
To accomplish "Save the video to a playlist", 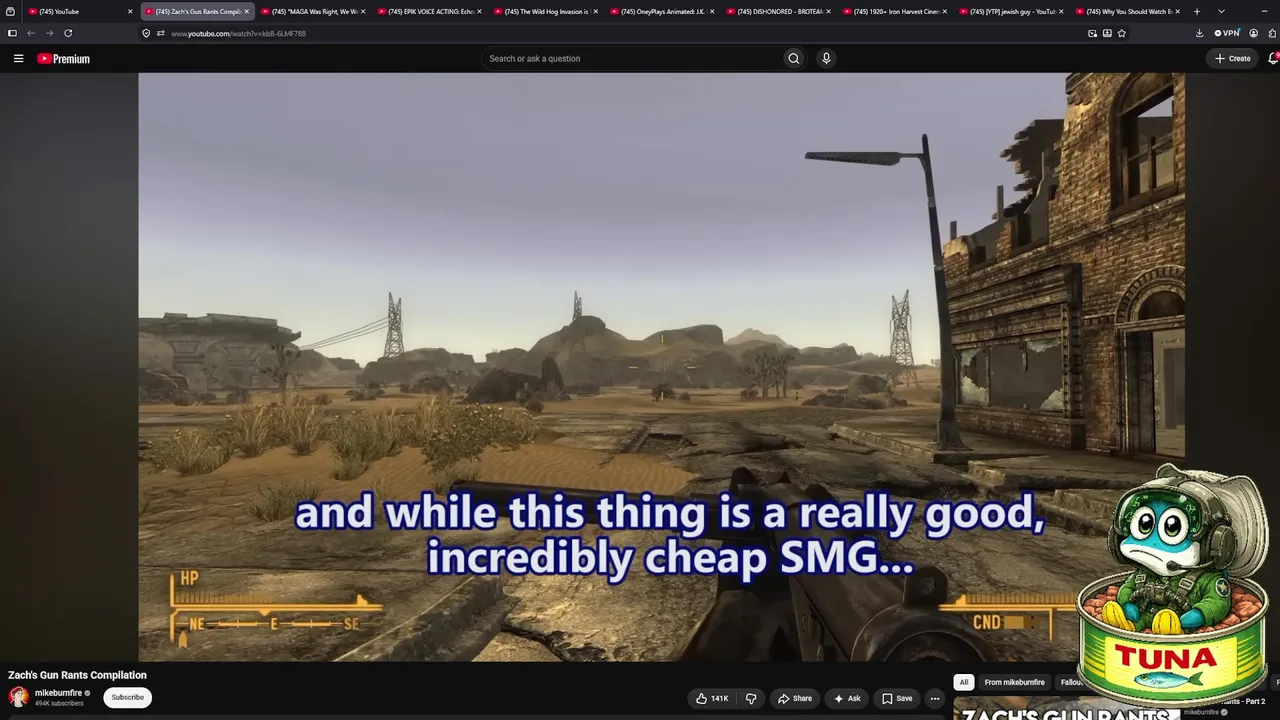I will pos(897,698).
